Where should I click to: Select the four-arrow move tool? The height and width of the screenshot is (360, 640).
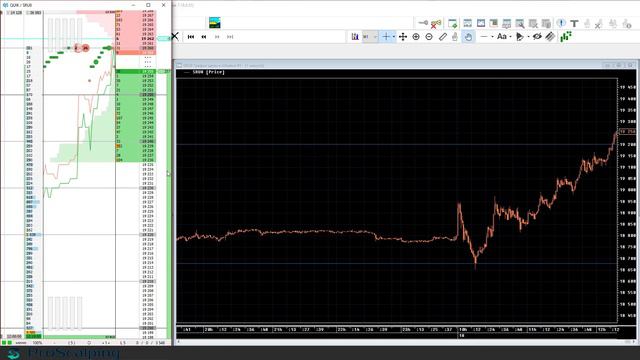pyautogui.click(x=403, y=37)
